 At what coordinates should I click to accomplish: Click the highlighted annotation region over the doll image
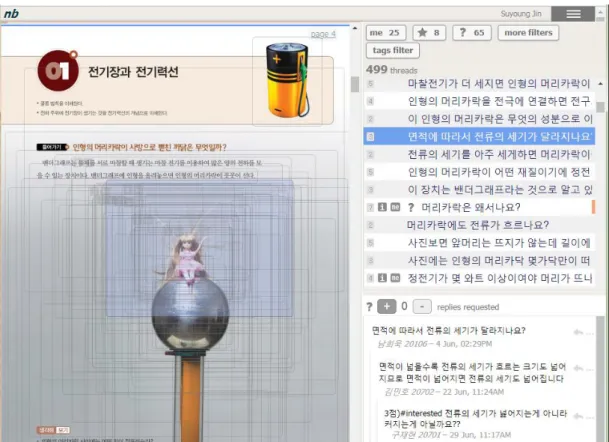[x=199, y=249]
